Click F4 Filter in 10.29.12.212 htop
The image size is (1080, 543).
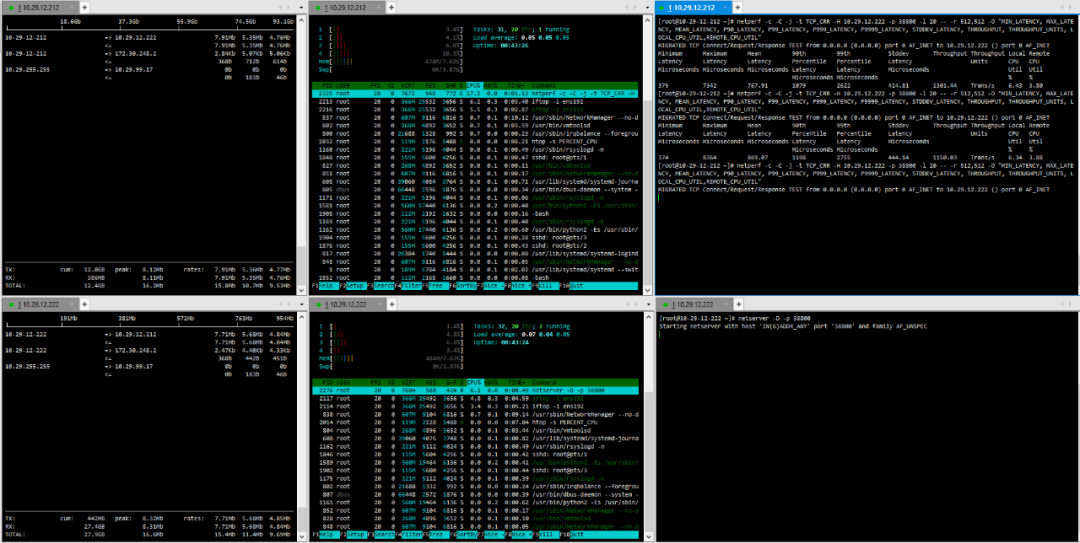point(406,285)
